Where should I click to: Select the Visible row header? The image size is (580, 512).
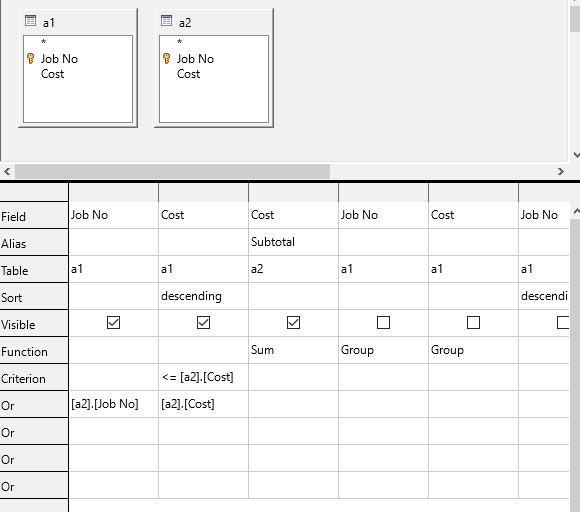coord(34,323)
